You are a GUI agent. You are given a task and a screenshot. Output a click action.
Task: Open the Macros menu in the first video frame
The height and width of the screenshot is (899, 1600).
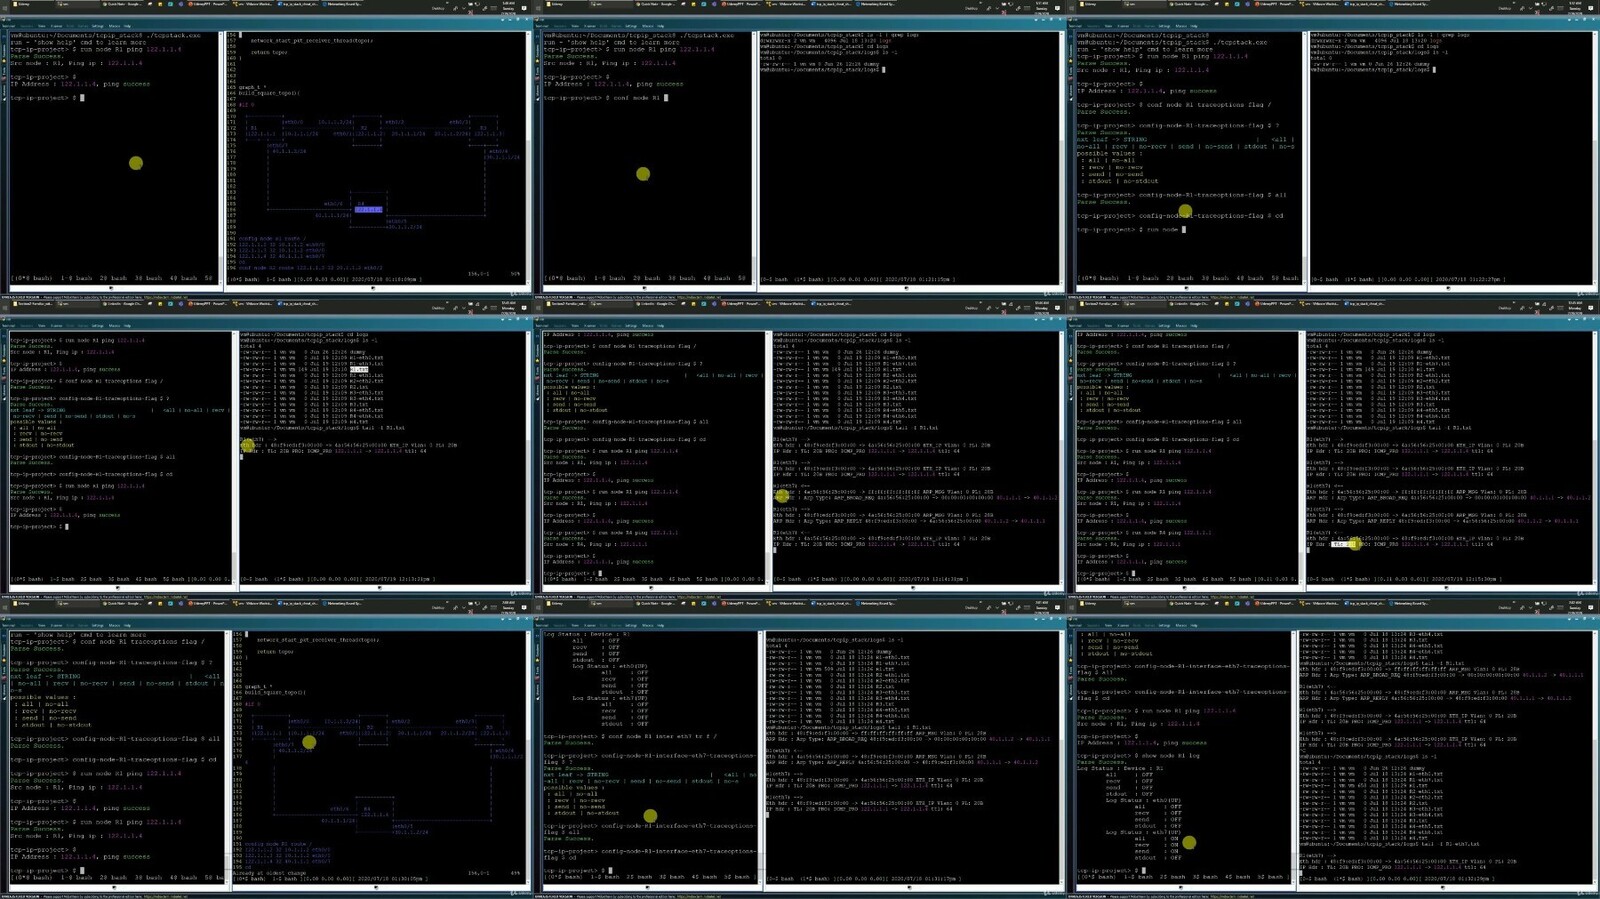coord(114,26)
